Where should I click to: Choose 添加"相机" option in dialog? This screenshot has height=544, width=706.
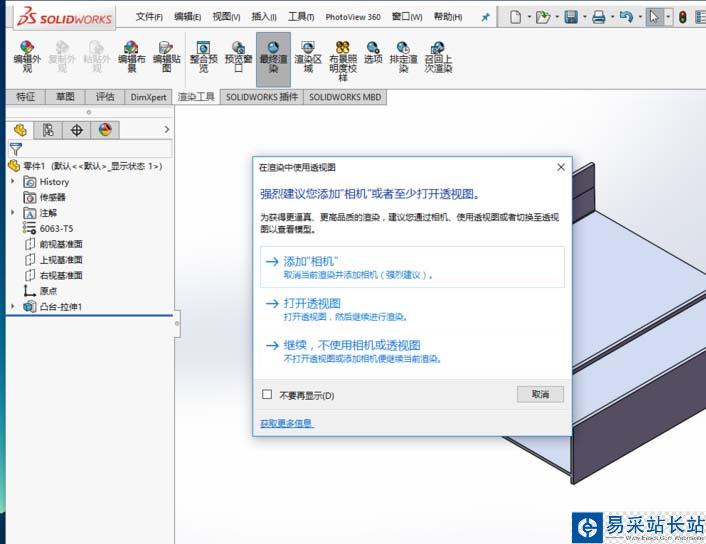click(412, 267)
